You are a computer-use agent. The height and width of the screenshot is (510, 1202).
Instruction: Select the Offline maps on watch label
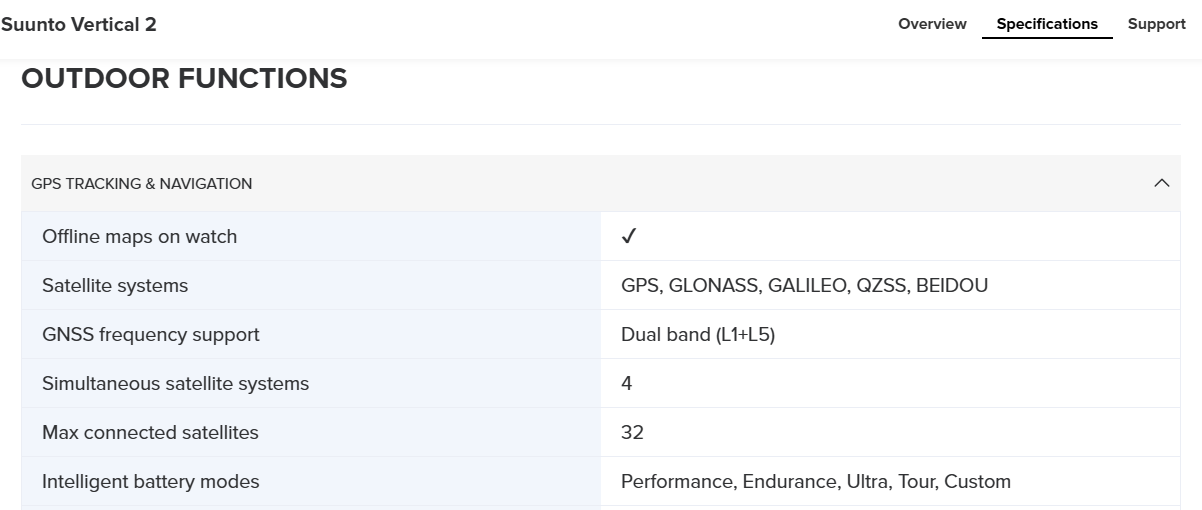(140, 237)
